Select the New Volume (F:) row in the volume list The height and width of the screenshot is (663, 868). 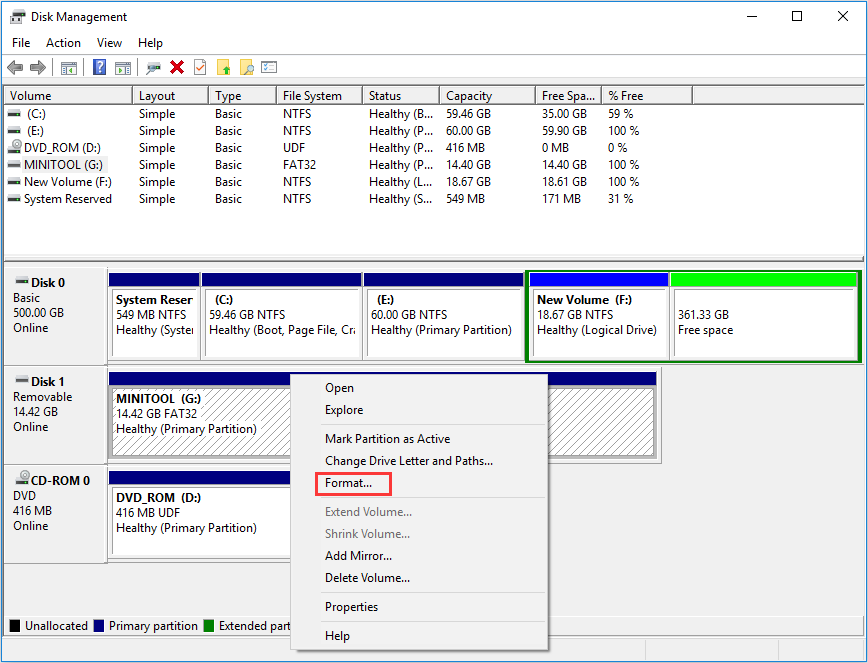coord(67,182)
